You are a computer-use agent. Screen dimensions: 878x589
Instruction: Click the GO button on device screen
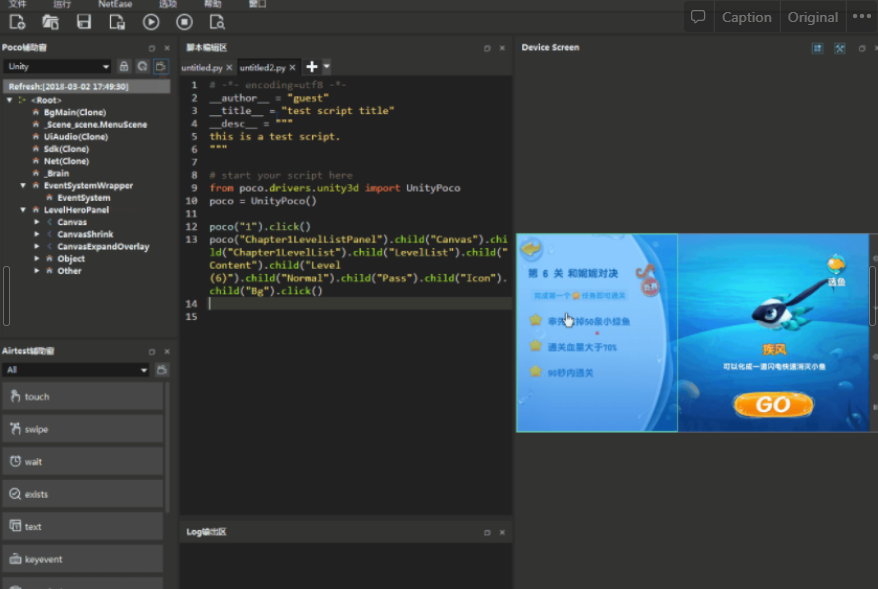(773, 404)
